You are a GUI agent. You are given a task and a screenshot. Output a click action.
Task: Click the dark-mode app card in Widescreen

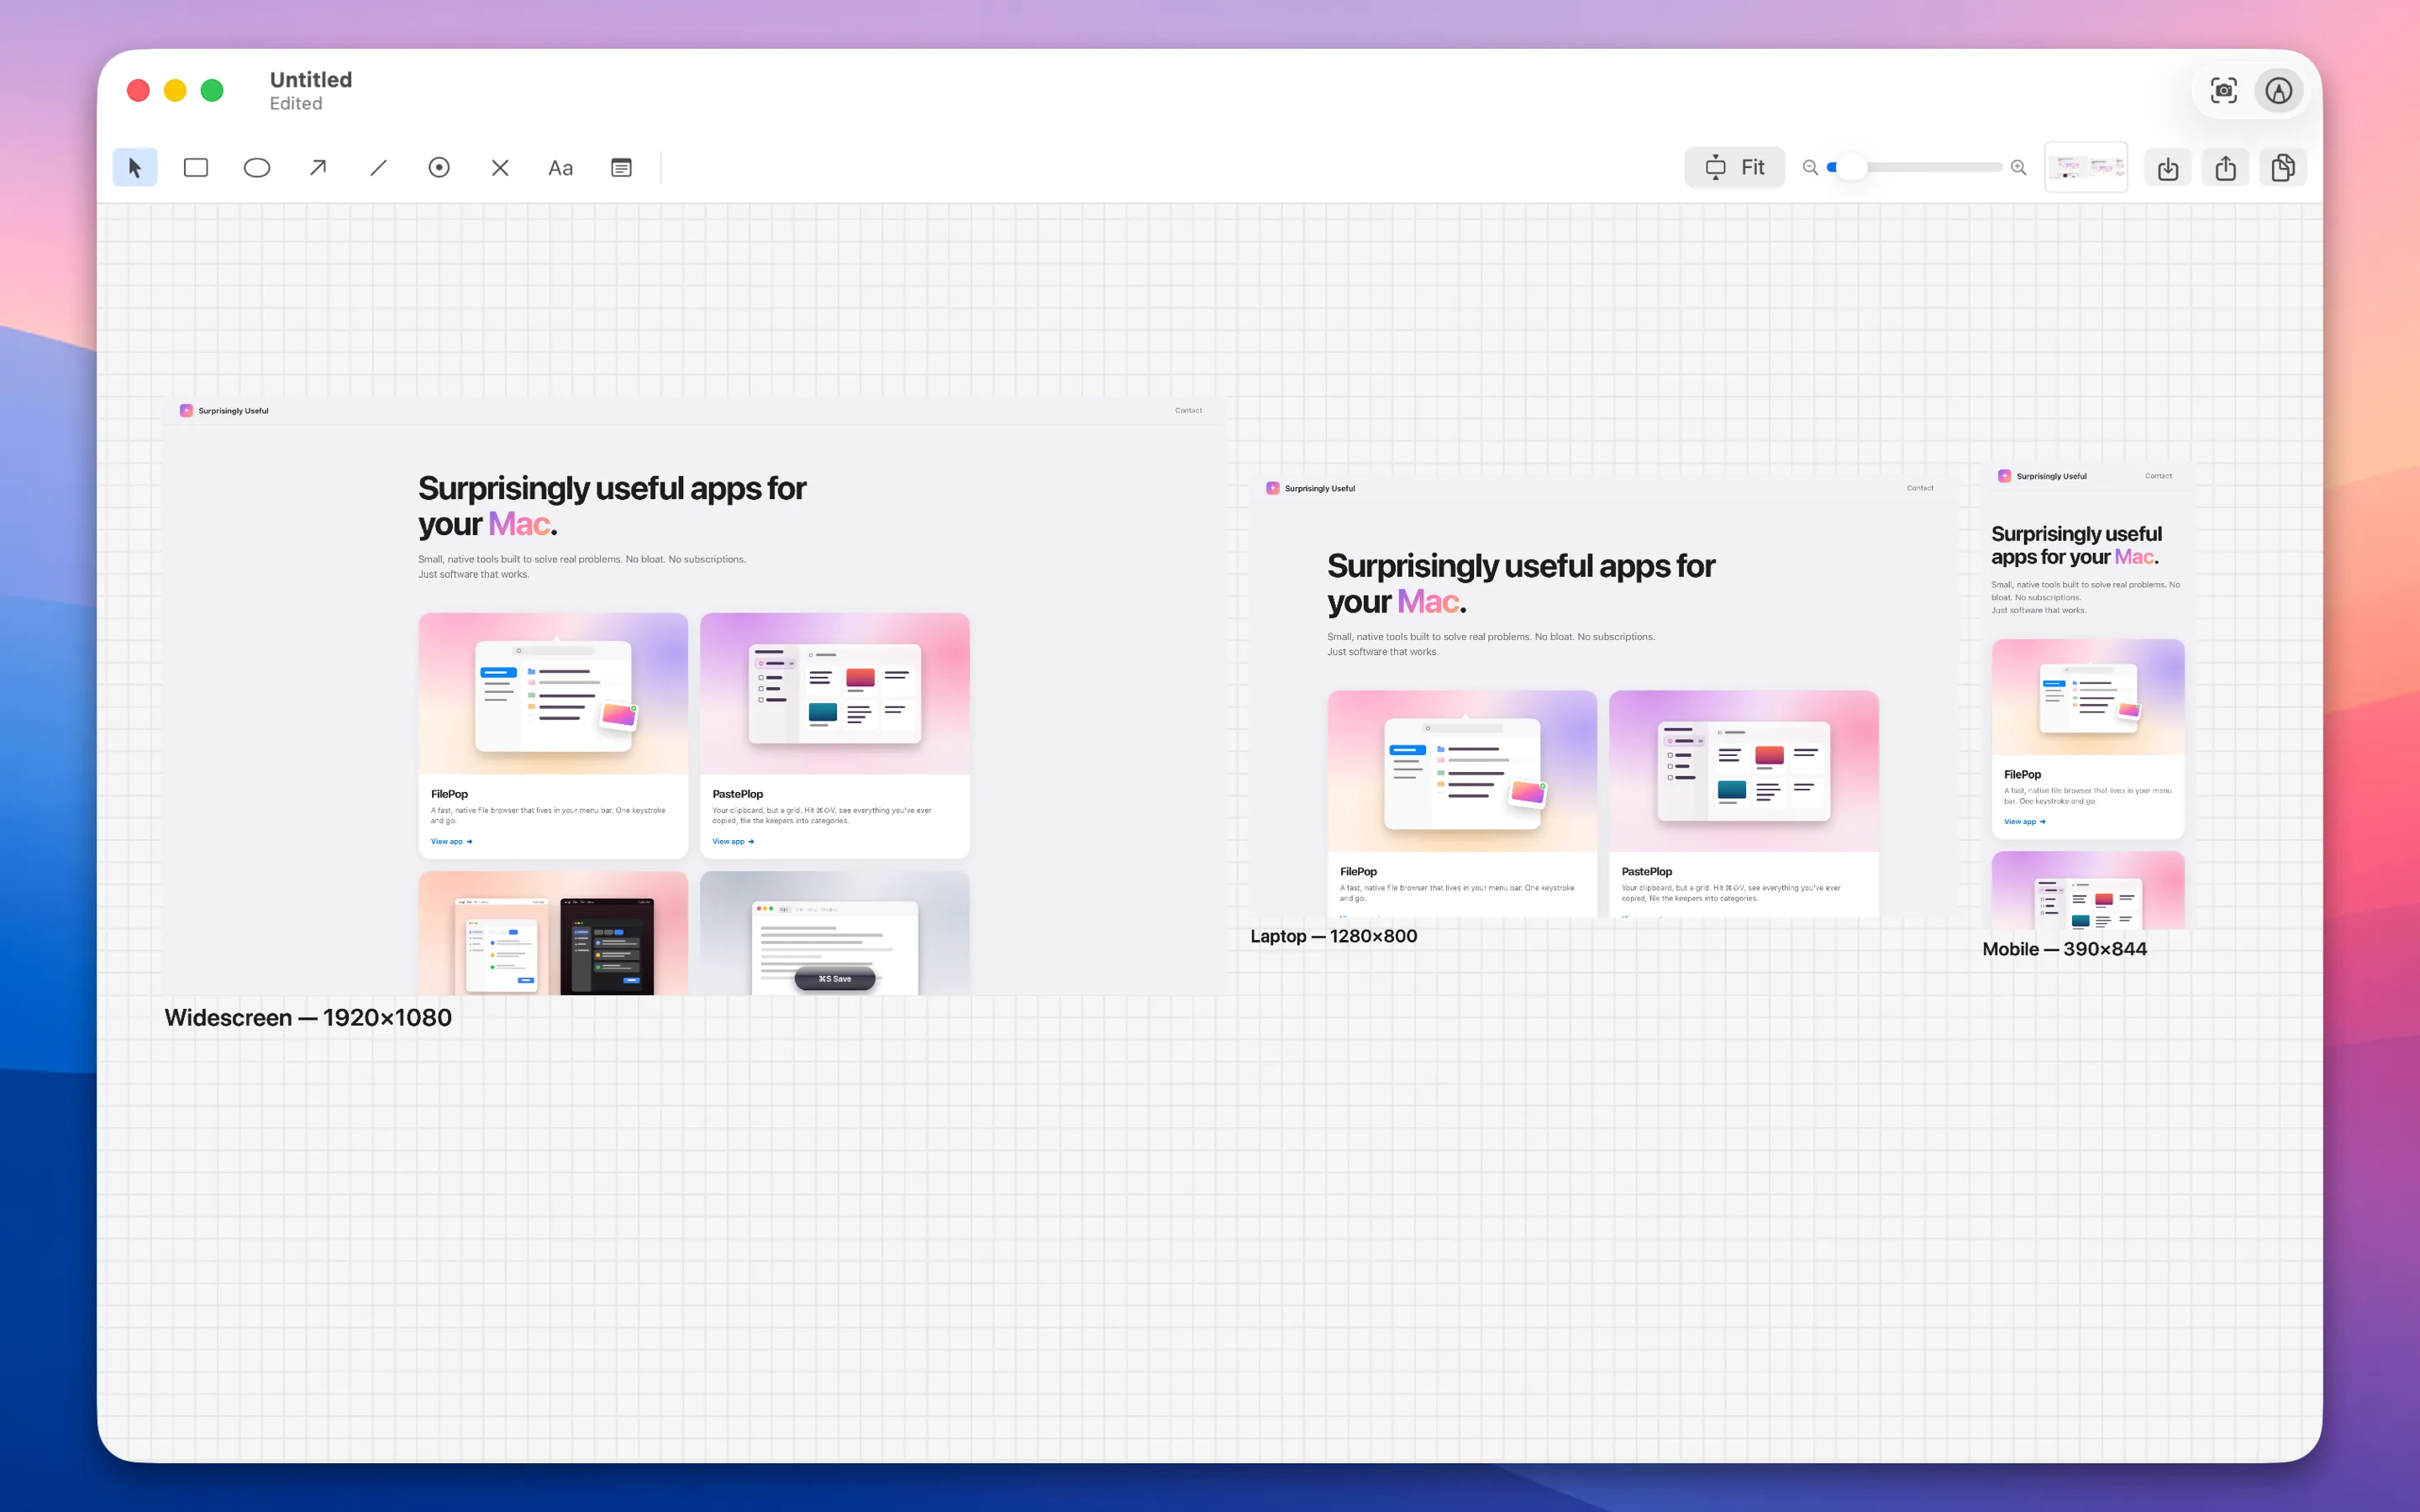coord(607,946)
